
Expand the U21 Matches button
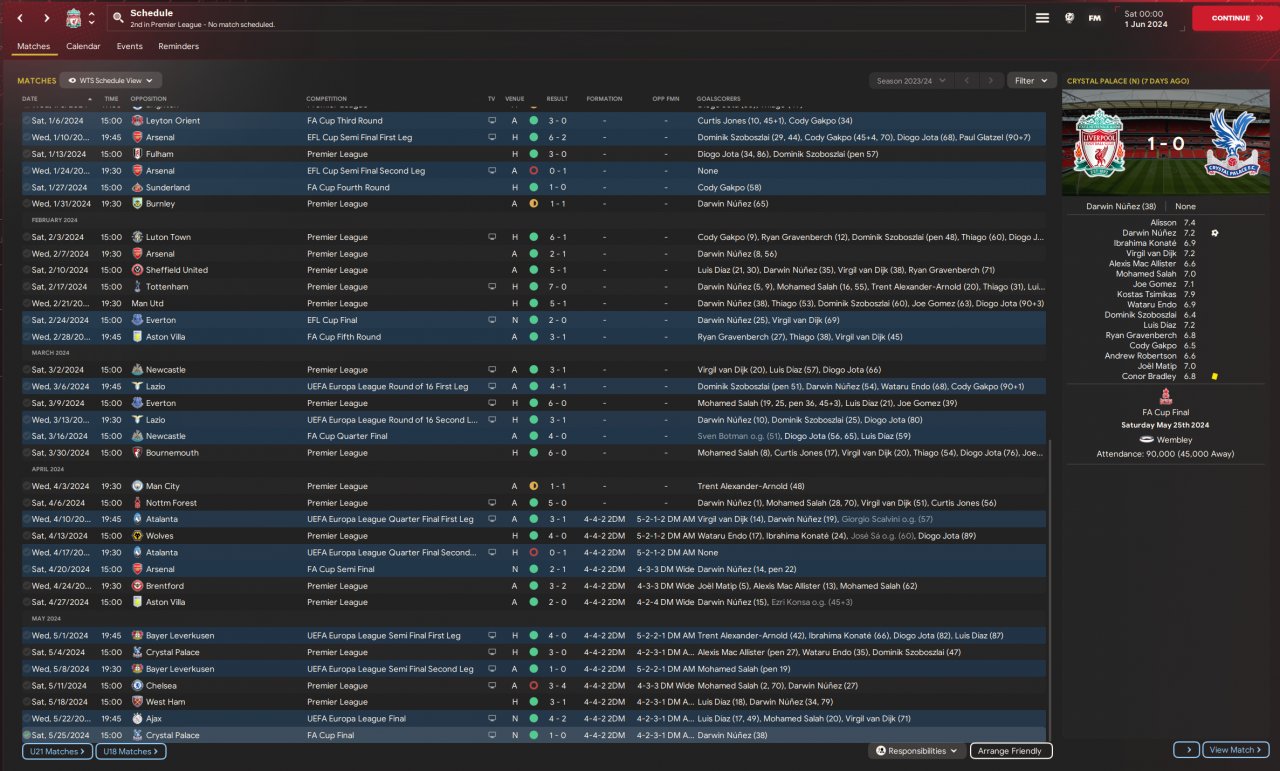(x=57, y=751)
